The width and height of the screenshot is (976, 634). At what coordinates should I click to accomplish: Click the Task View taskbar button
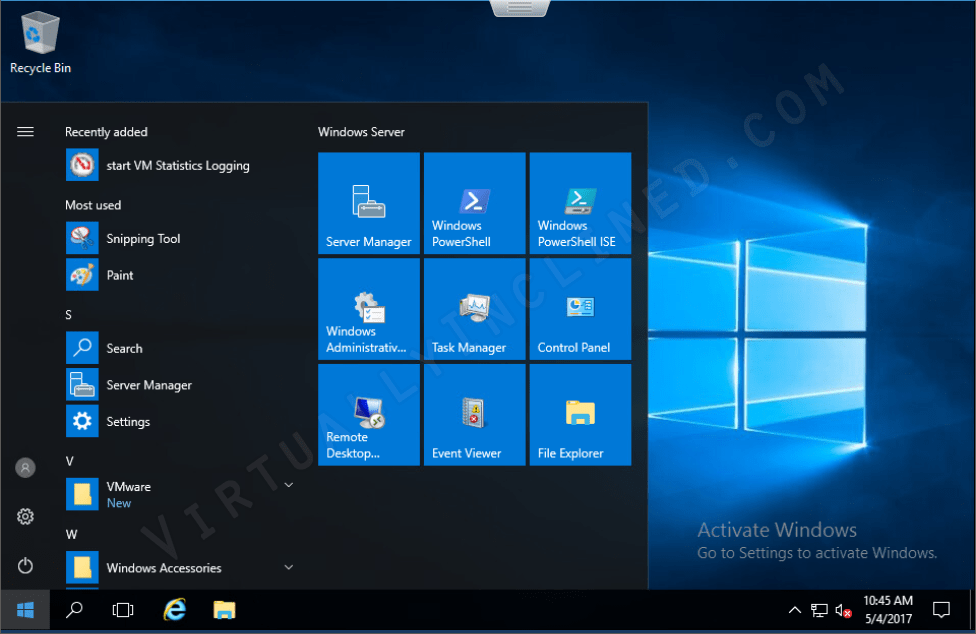[123, 609]
